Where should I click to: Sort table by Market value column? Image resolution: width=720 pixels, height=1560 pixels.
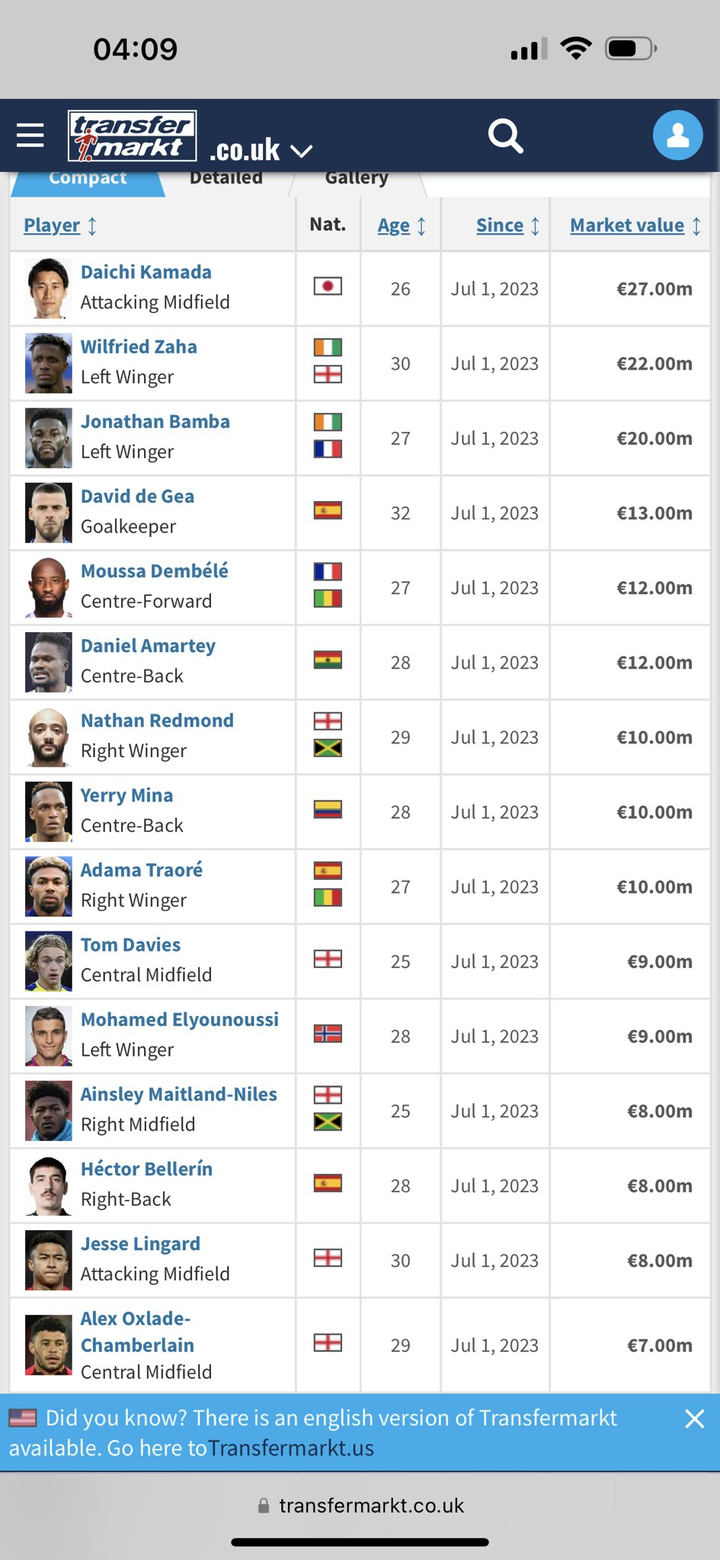[x=636, y=226]
